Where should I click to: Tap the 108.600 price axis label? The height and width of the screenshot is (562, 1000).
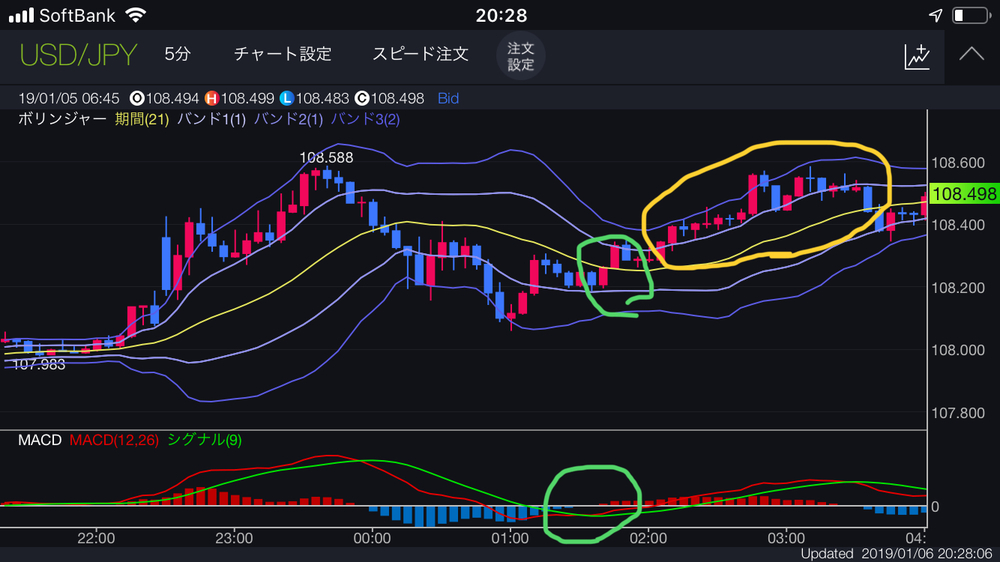958,163
